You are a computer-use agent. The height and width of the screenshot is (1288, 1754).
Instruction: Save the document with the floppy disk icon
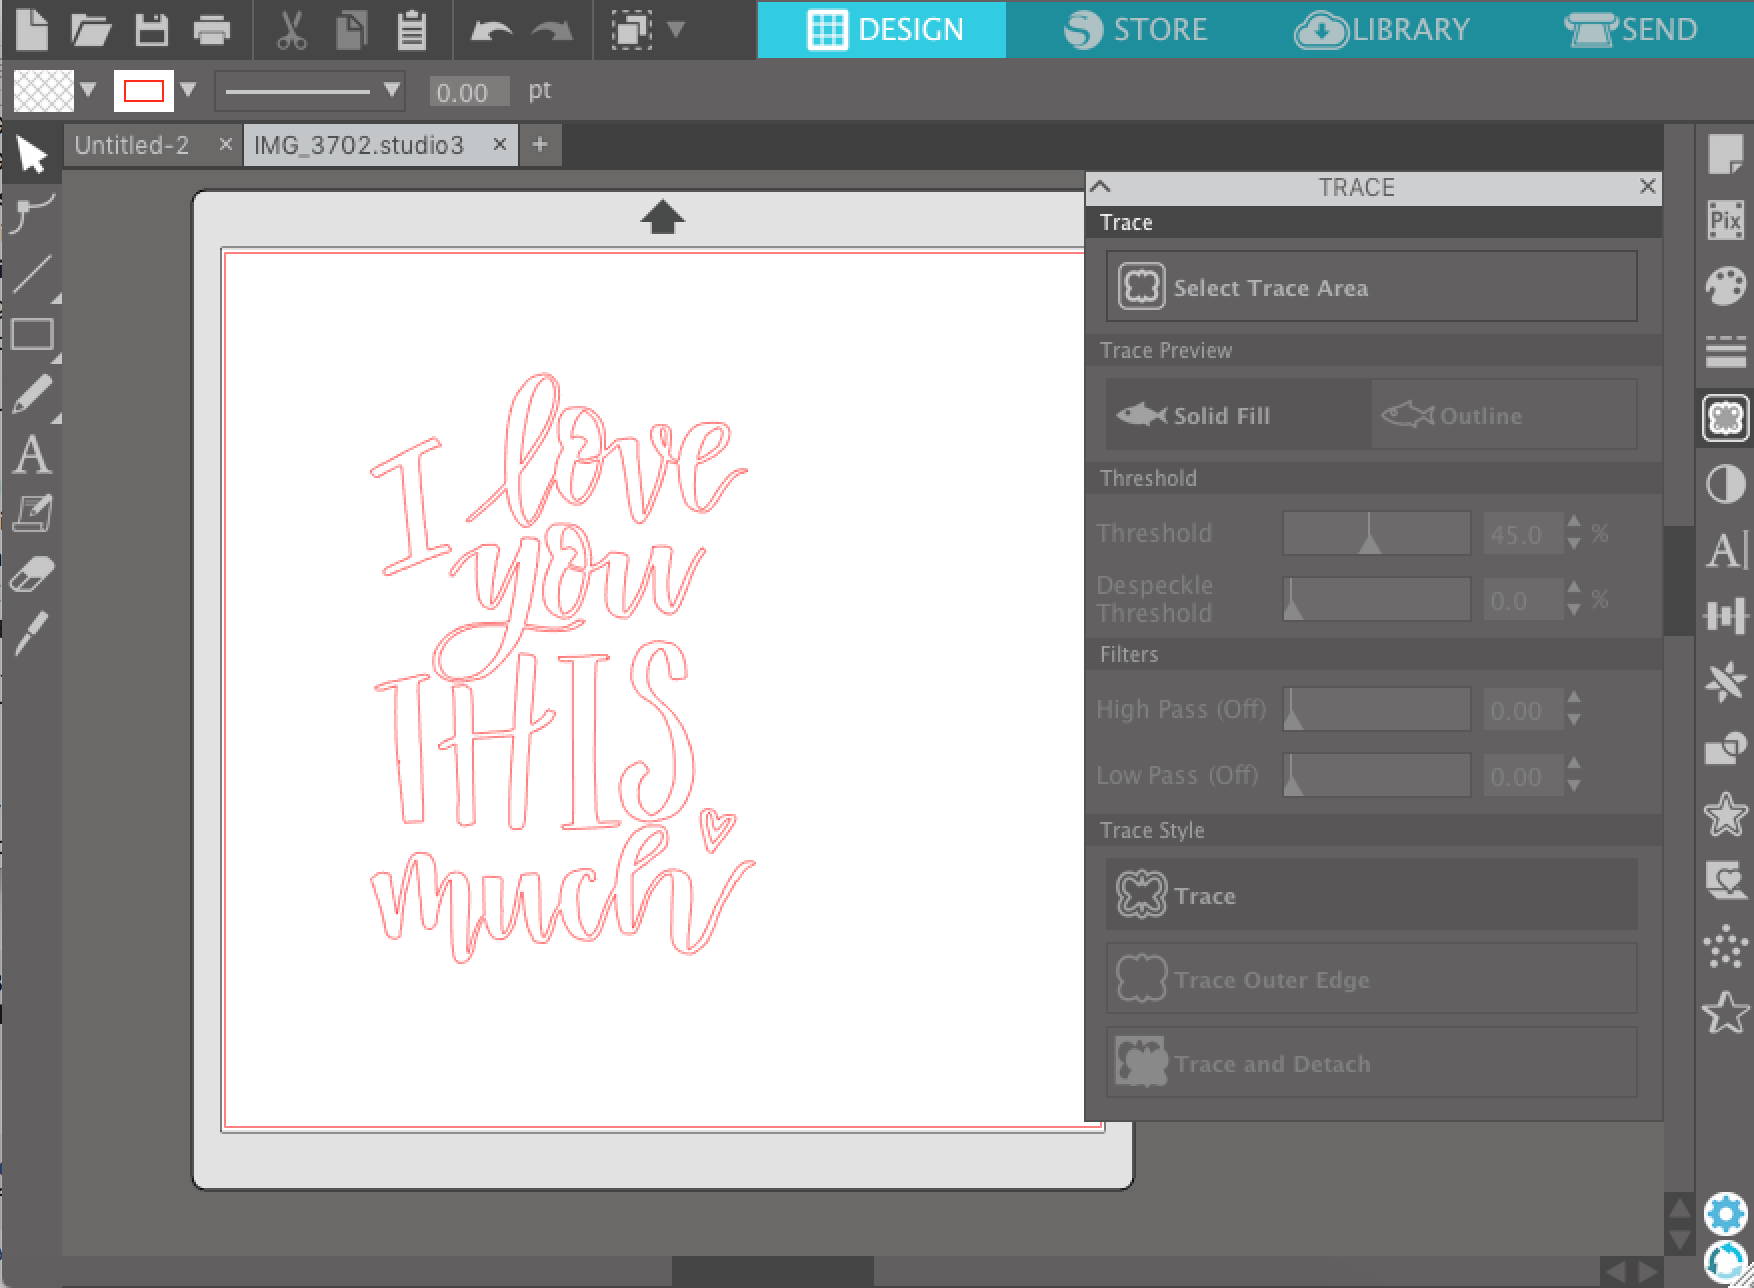pos(151,29)
